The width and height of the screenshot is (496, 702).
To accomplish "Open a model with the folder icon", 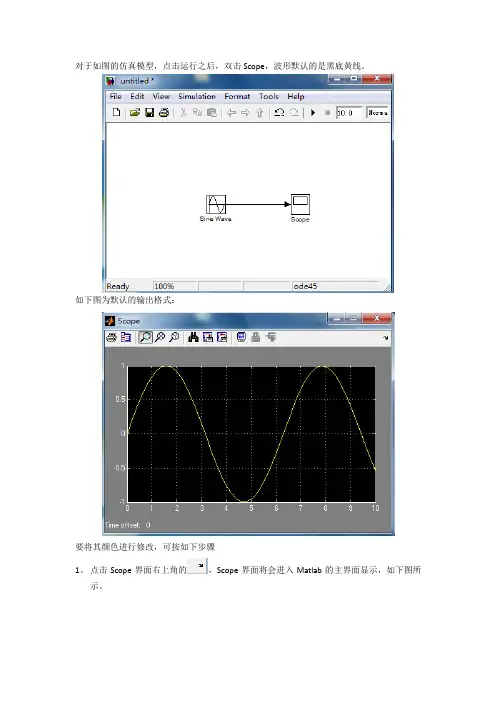I will tap(134, 112).
